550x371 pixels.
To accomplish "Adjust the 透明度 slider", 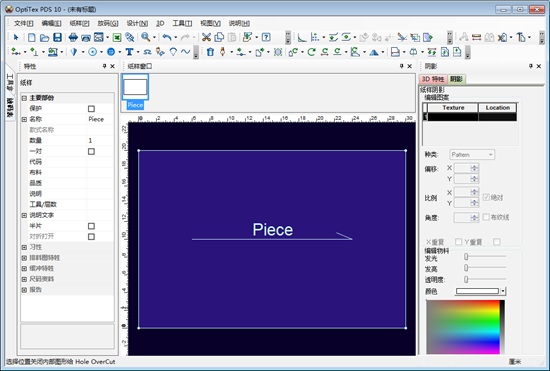I will coord(466,279).
